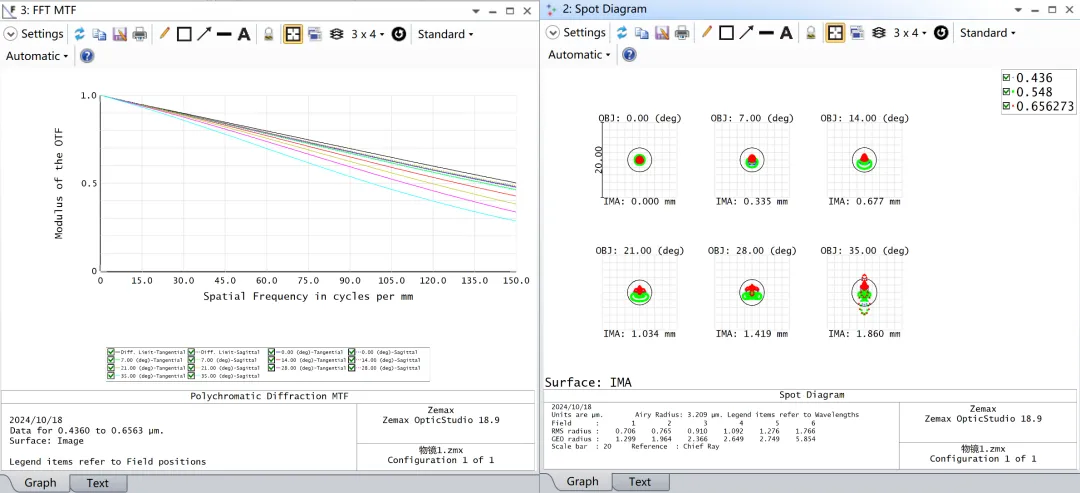This screenshot has height=493, width=1080.
Task: Choose the text annotation 'A' tool in Spot Diagram
Action: [x=786, y=33]
